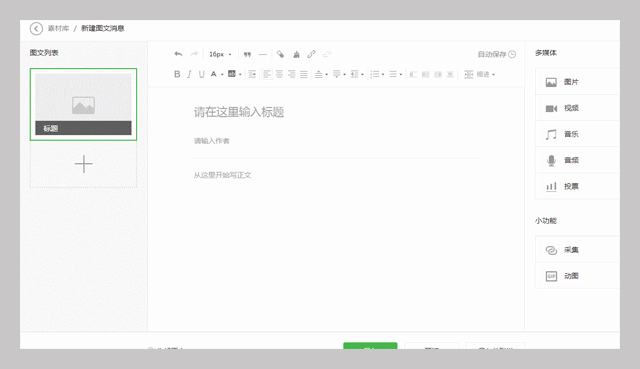Viewport: 640px width, 369px height.
Task: Open the bulleted list style dropdown arrow
Action: pyautogui.click(x=401, y=74)
